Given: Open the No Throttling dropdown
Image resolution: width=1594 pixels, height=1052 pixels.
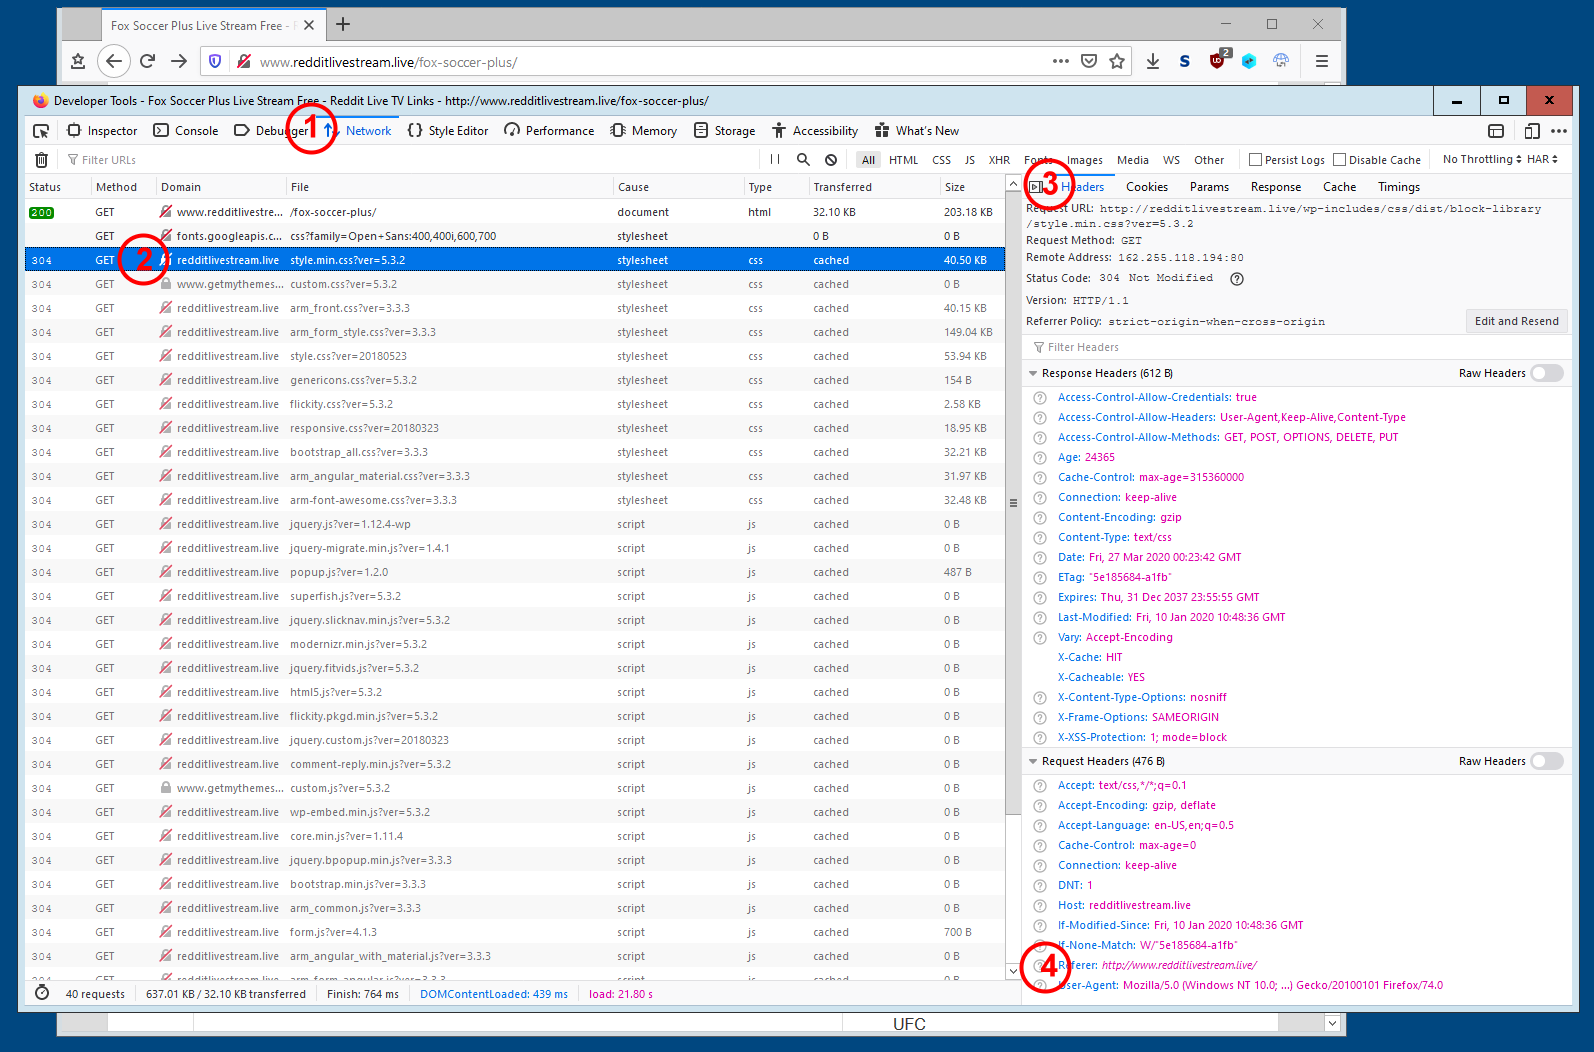Looking at the screenshot, I should (1482, 160).
